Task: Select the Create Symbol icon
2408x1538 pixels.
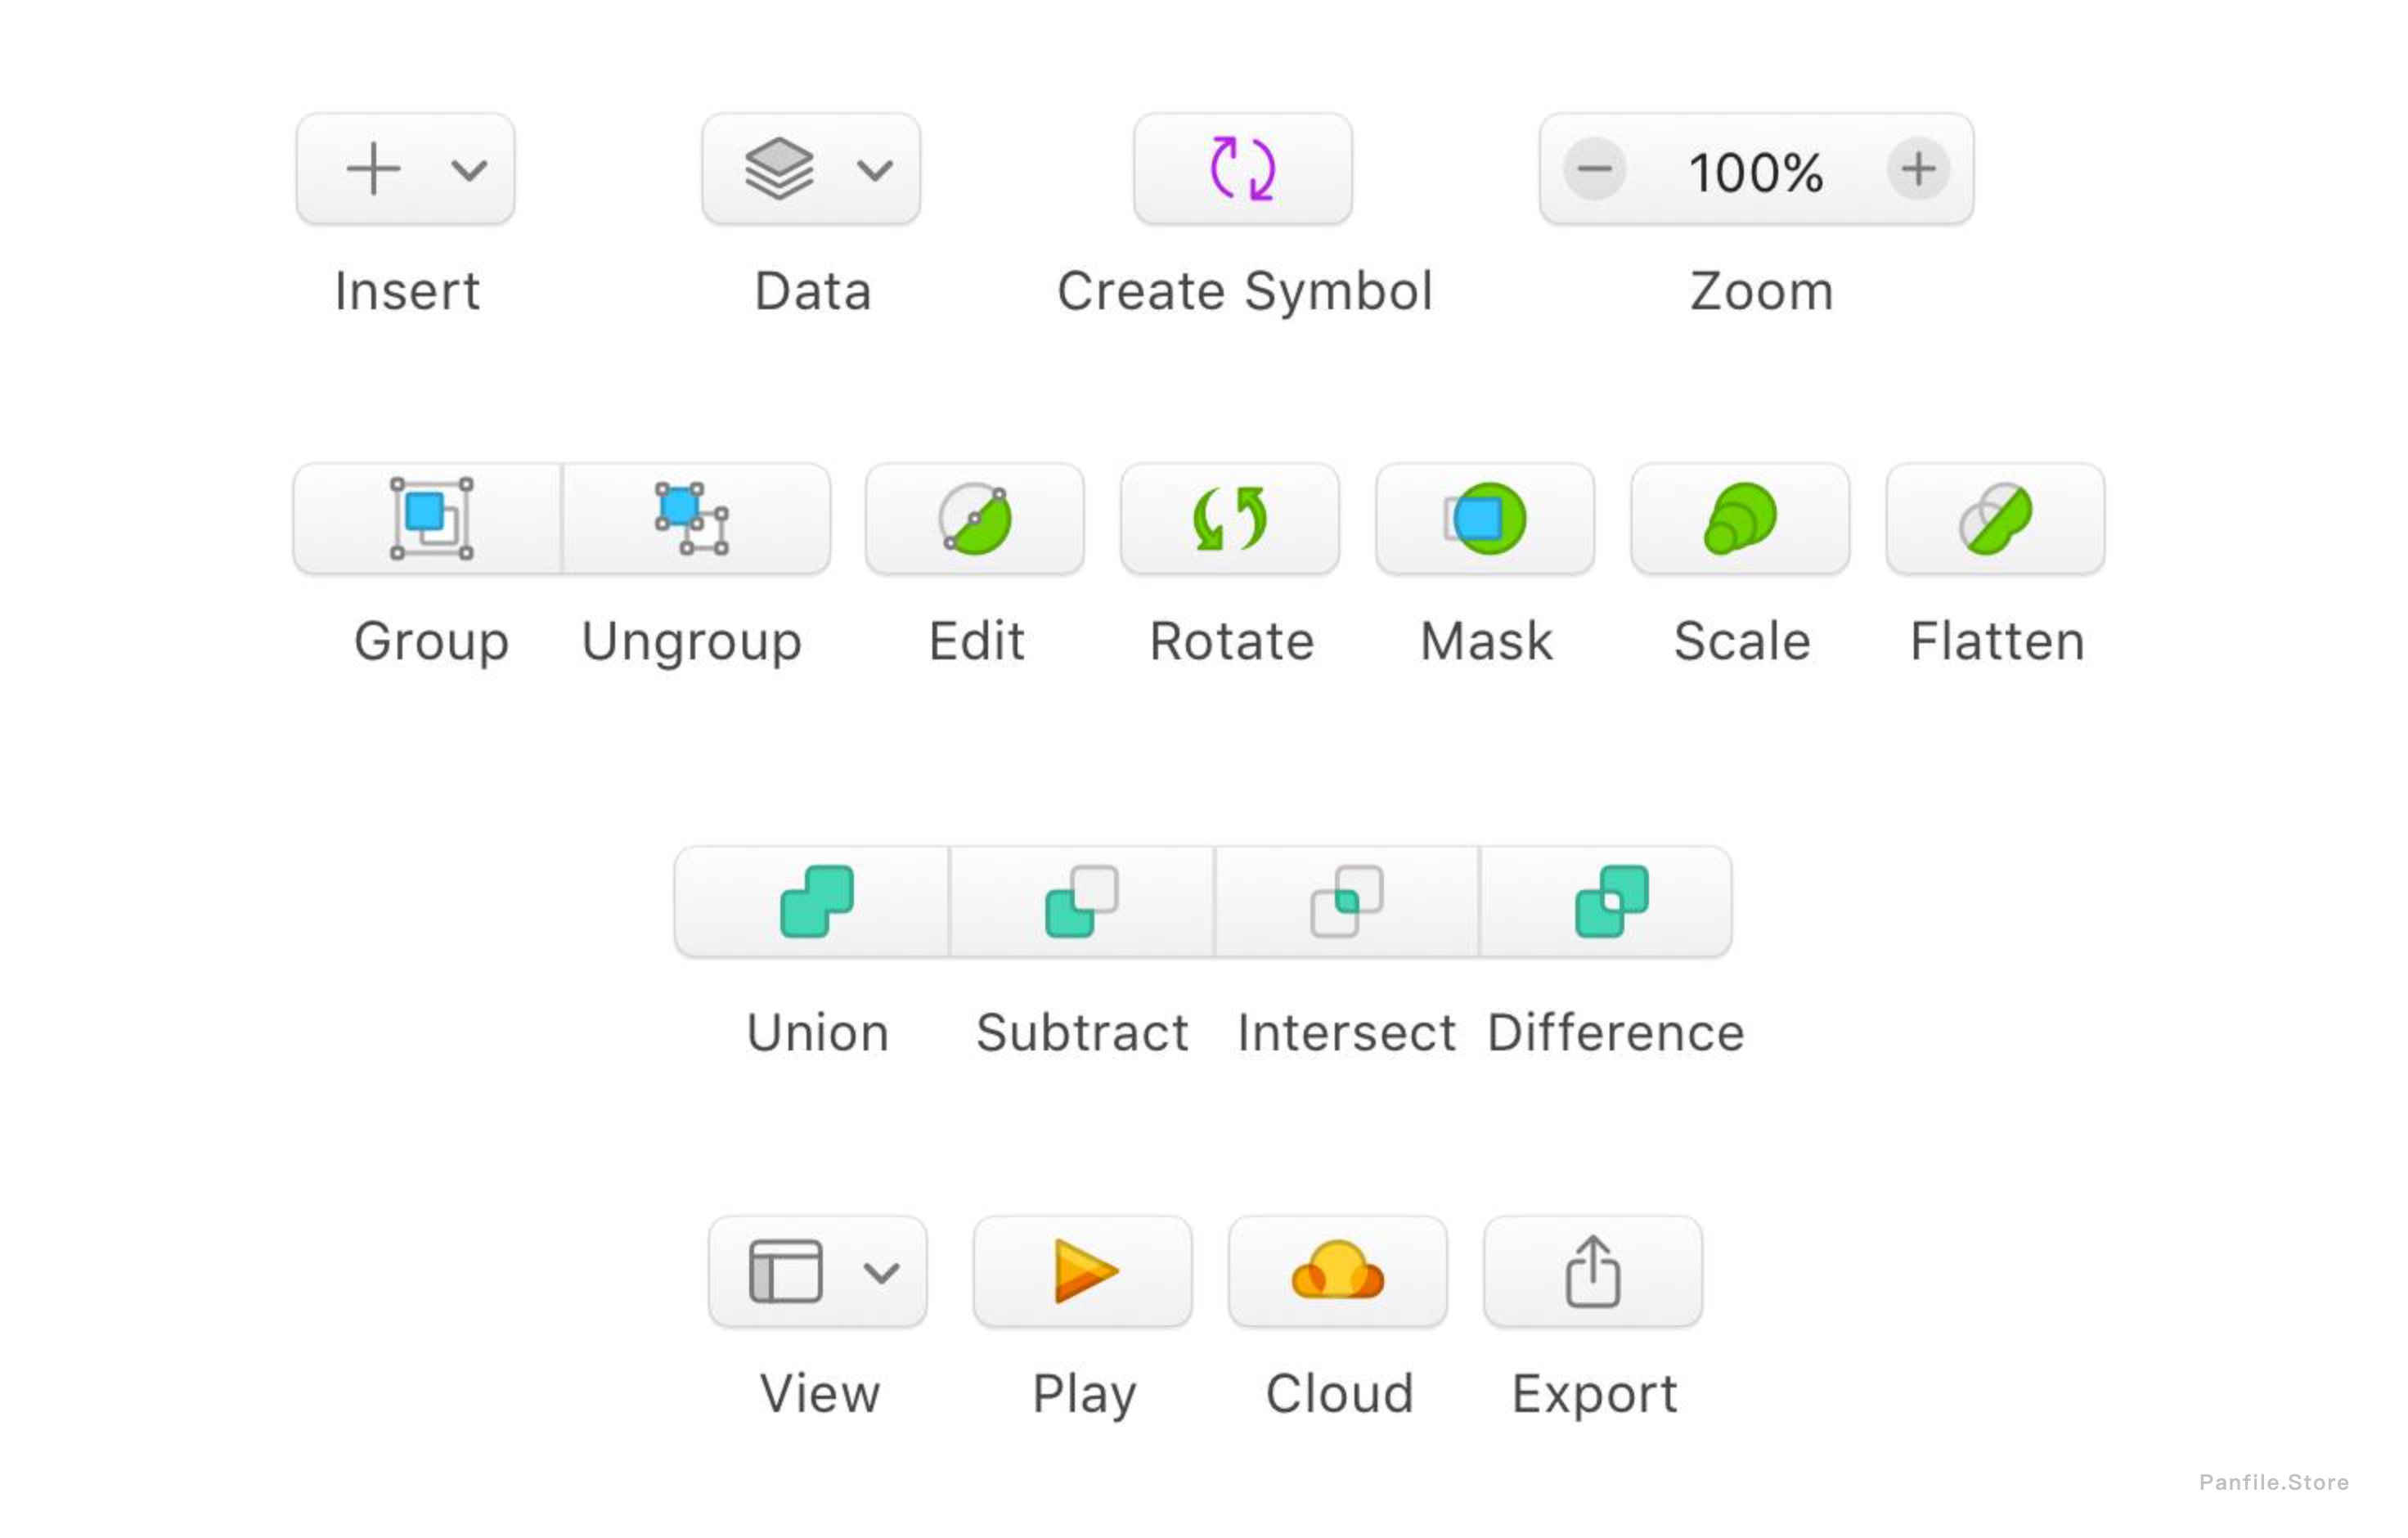Action: point(1241,169)
